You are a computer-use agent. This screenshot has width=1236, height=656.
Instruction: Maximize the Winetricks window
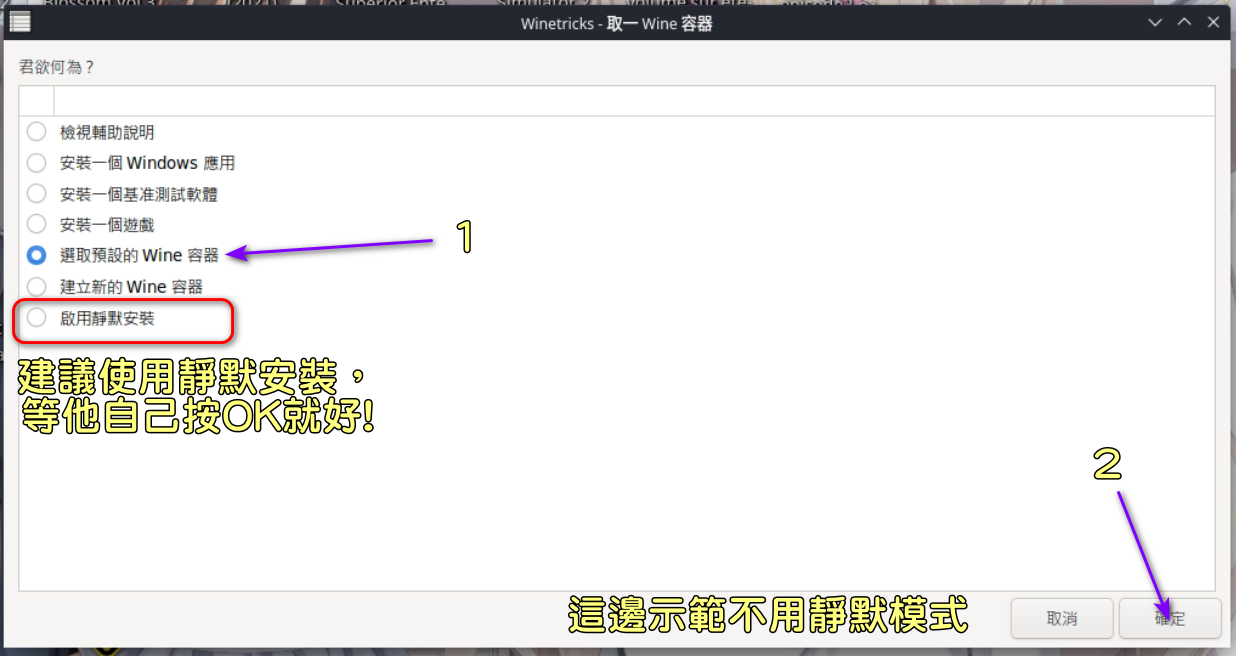click(1184, 22)
